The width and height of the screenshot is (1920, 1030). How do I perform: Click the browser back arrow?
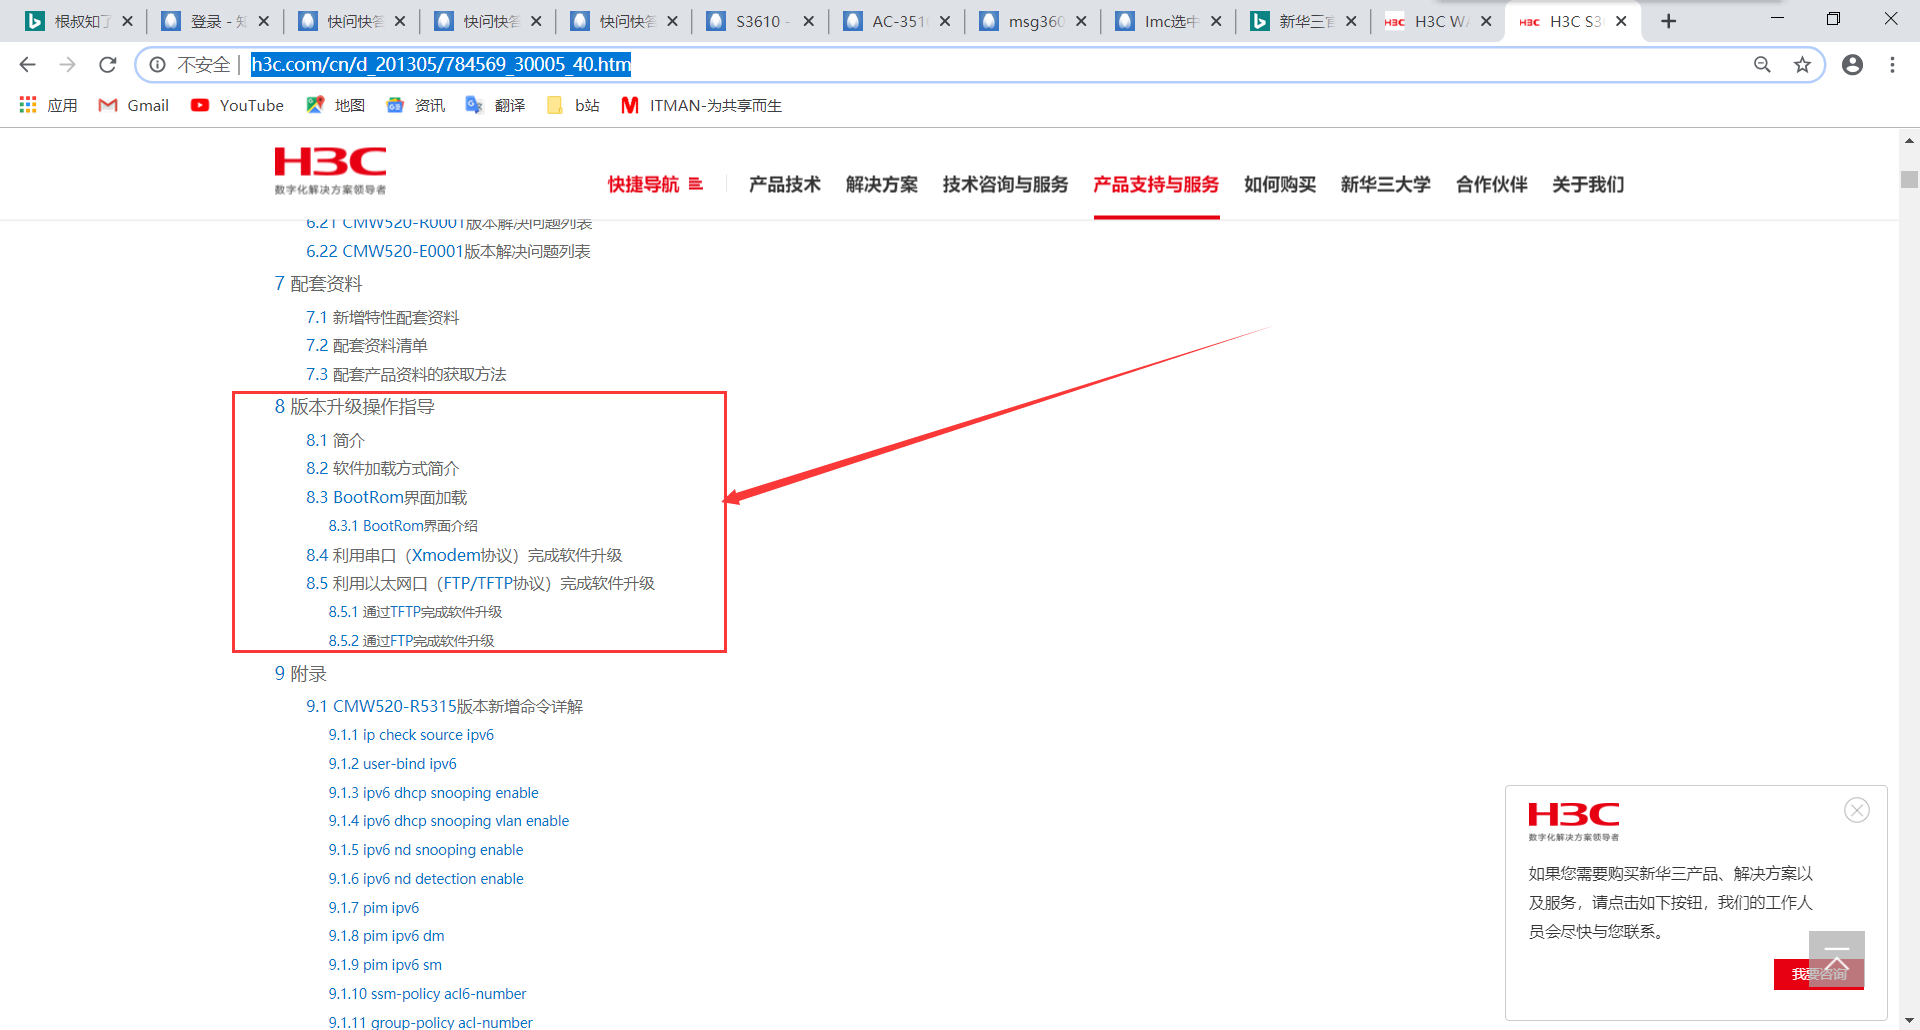[x=27, y=65]
